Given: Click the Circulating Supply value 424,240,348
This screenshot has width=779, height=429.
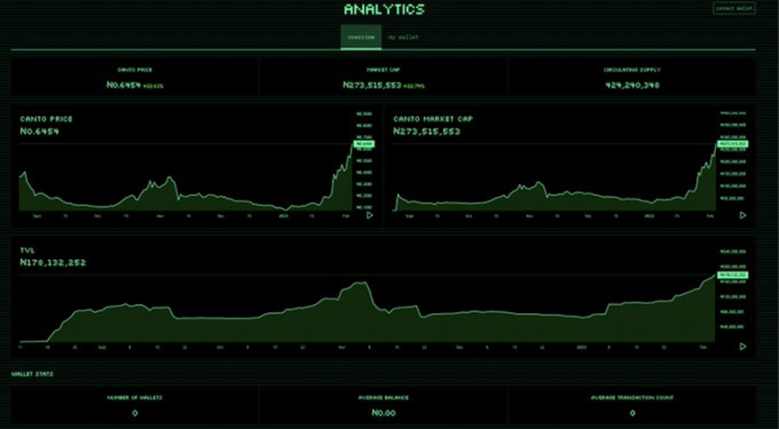Looking at the screenshot, I should click(632, 85).
